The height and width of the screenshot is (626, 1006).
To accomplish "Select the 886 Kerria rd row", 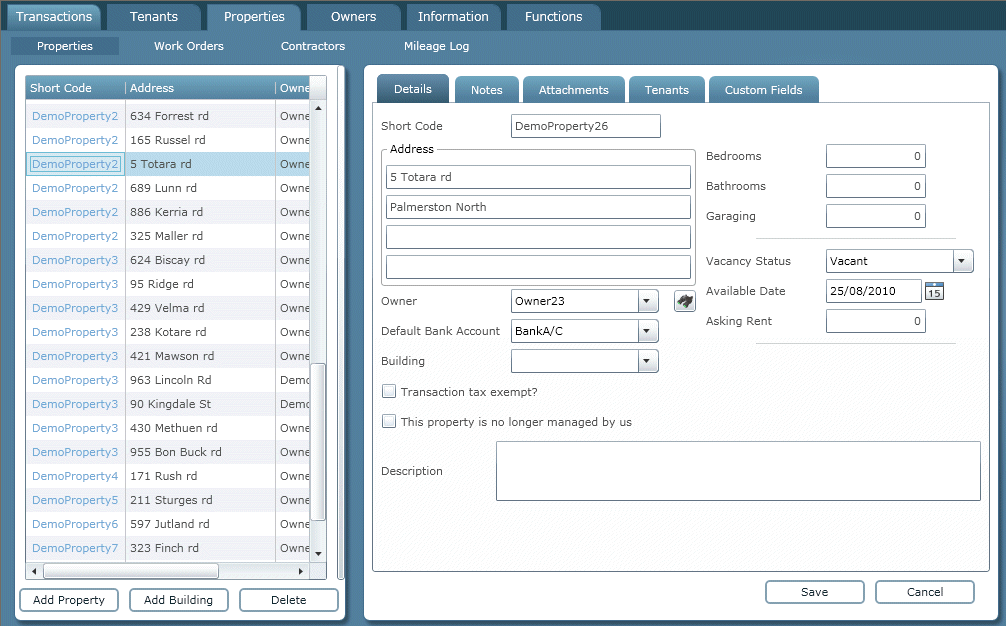I will (x=168, y=212).
